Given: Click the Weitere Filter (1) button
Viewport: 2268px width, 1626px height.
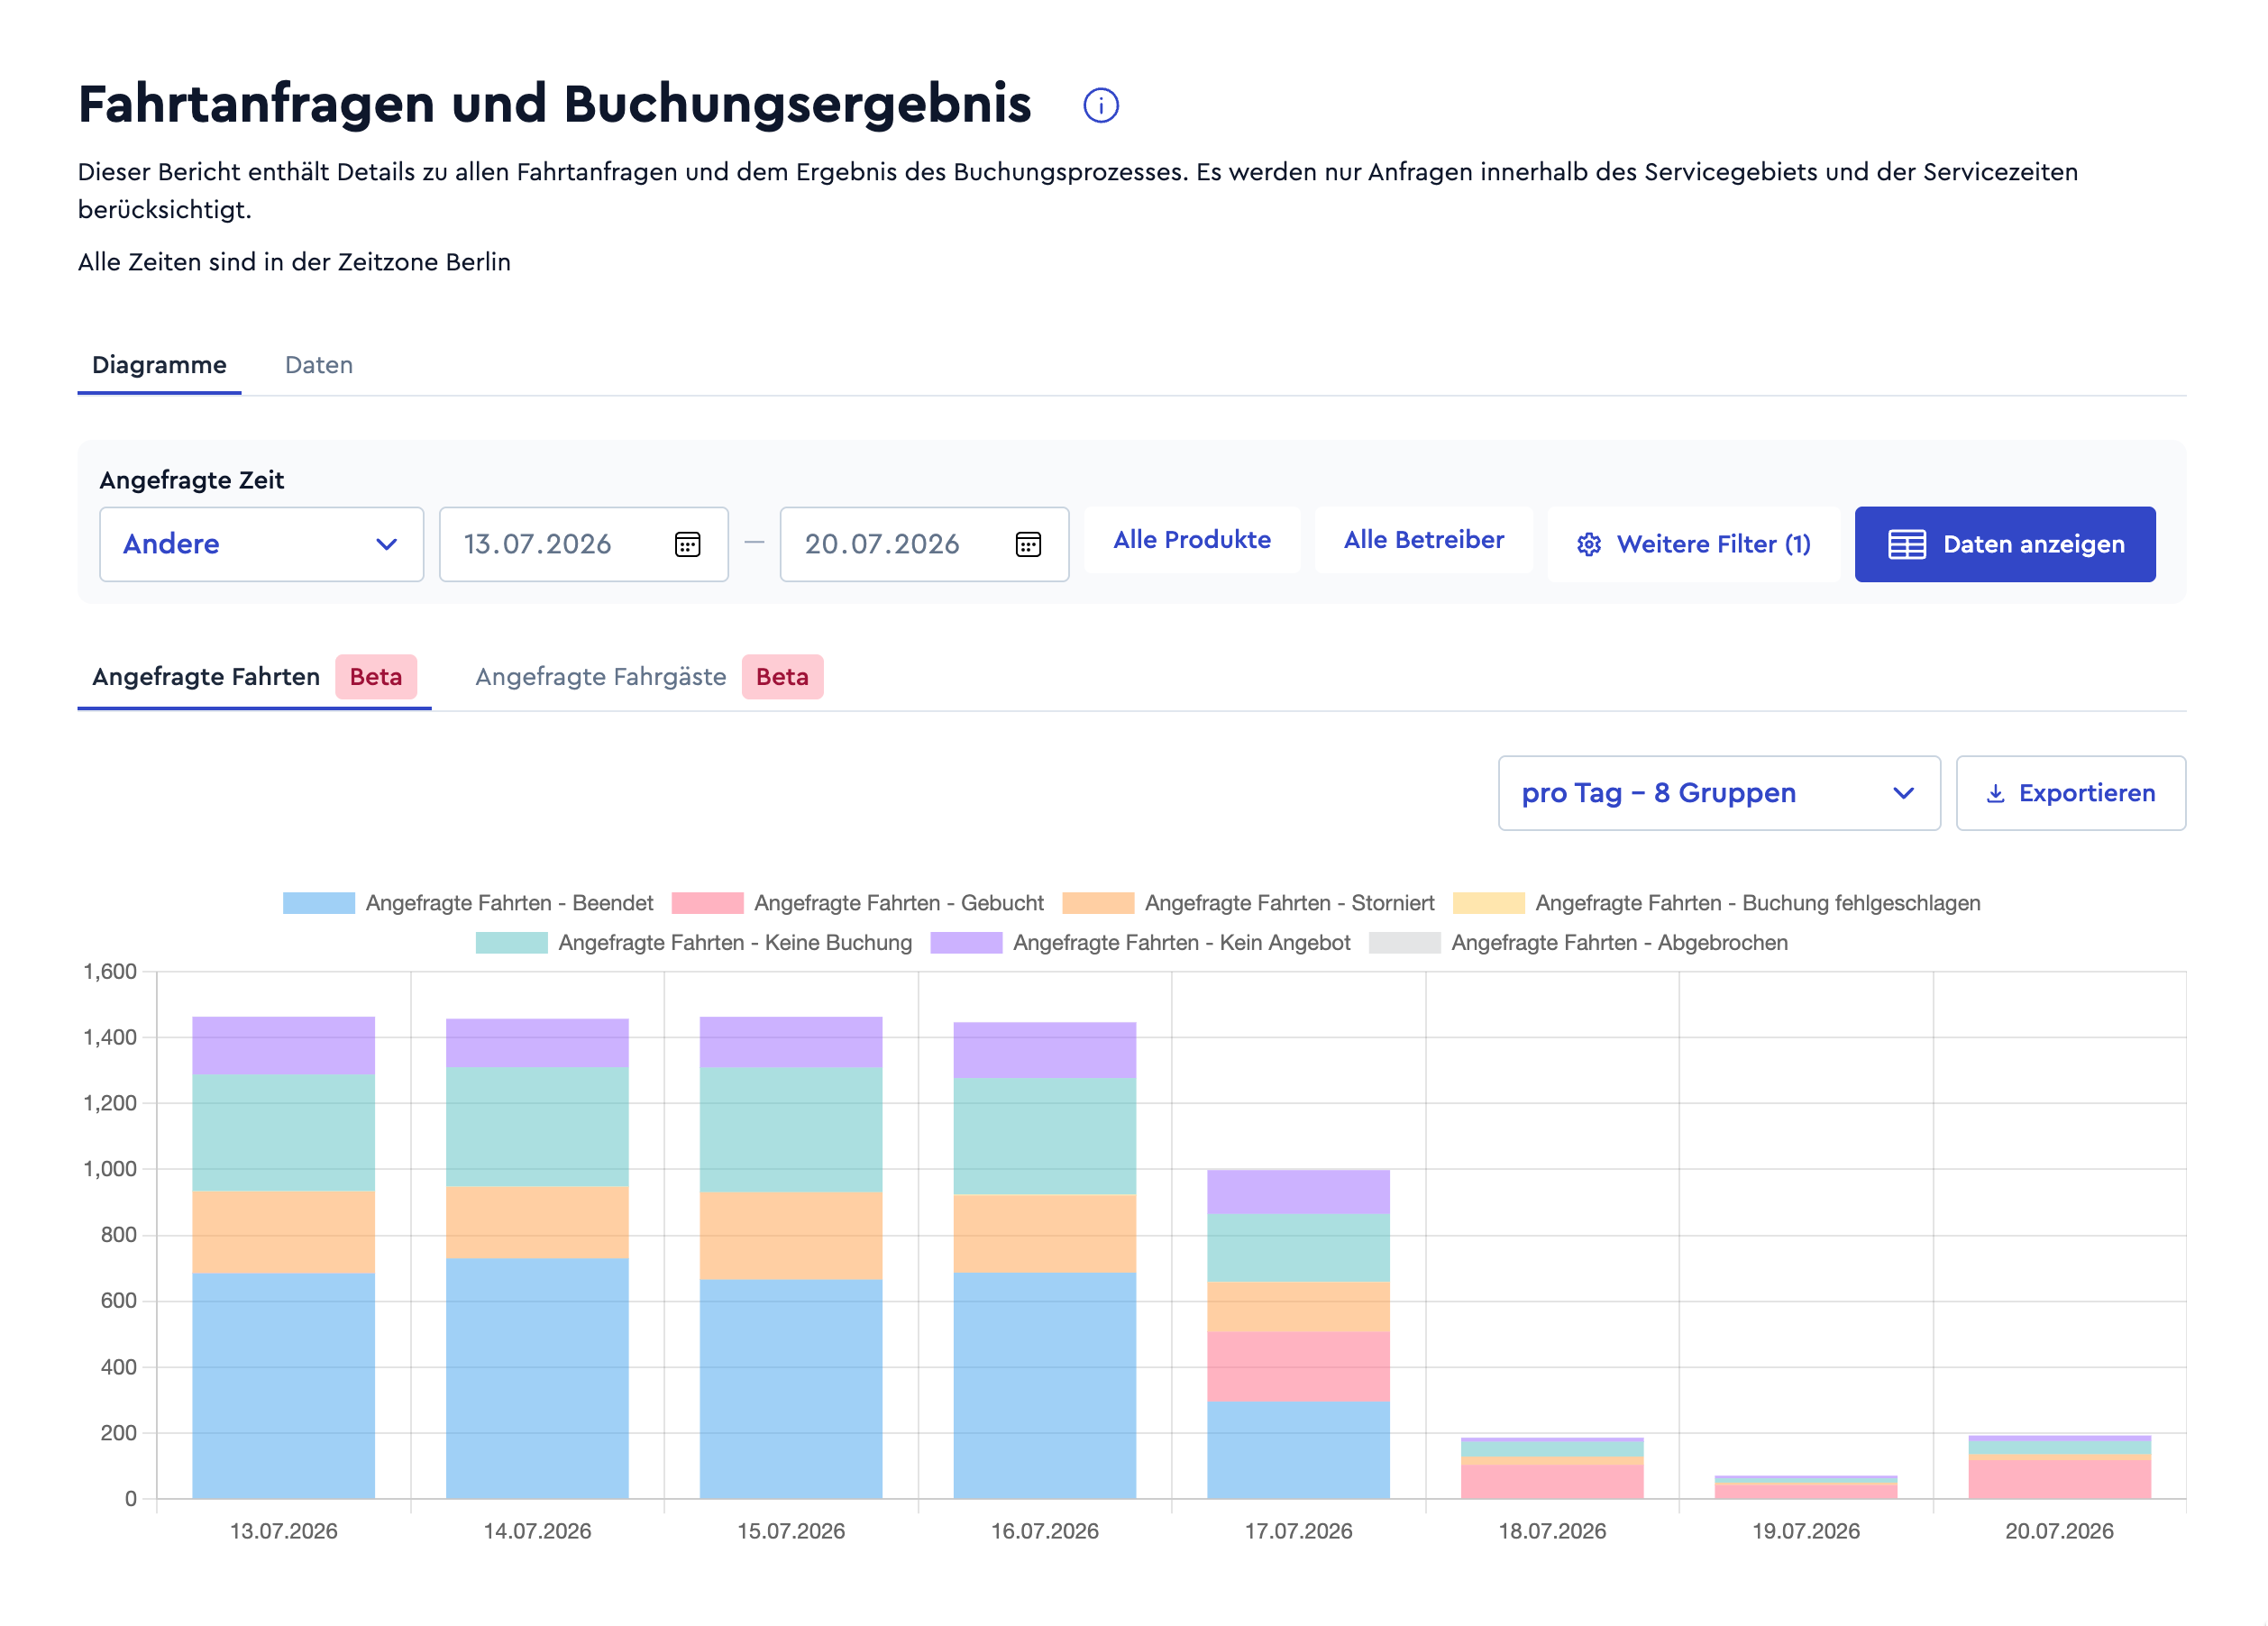Looking at the screenshot, I should click(1693, 544).
